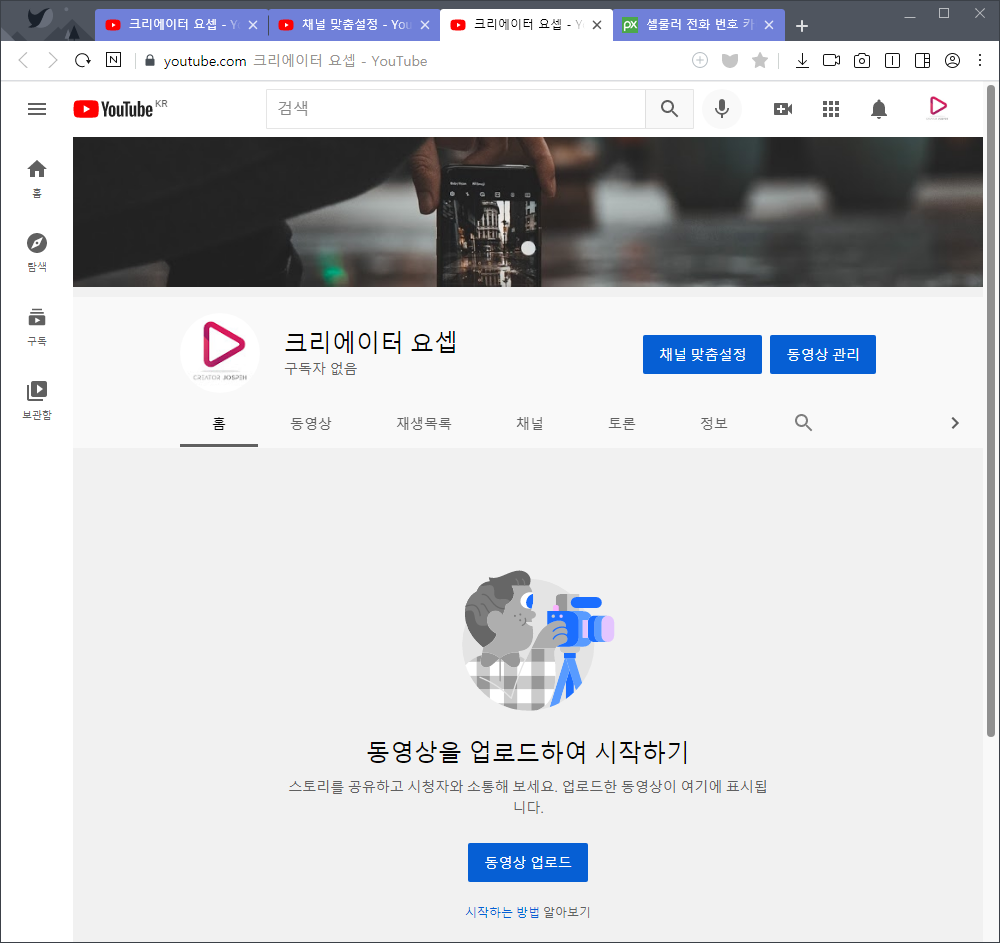Open the YouTube apps grid icon
The image size is (1000, 943).
click(830, 109)
